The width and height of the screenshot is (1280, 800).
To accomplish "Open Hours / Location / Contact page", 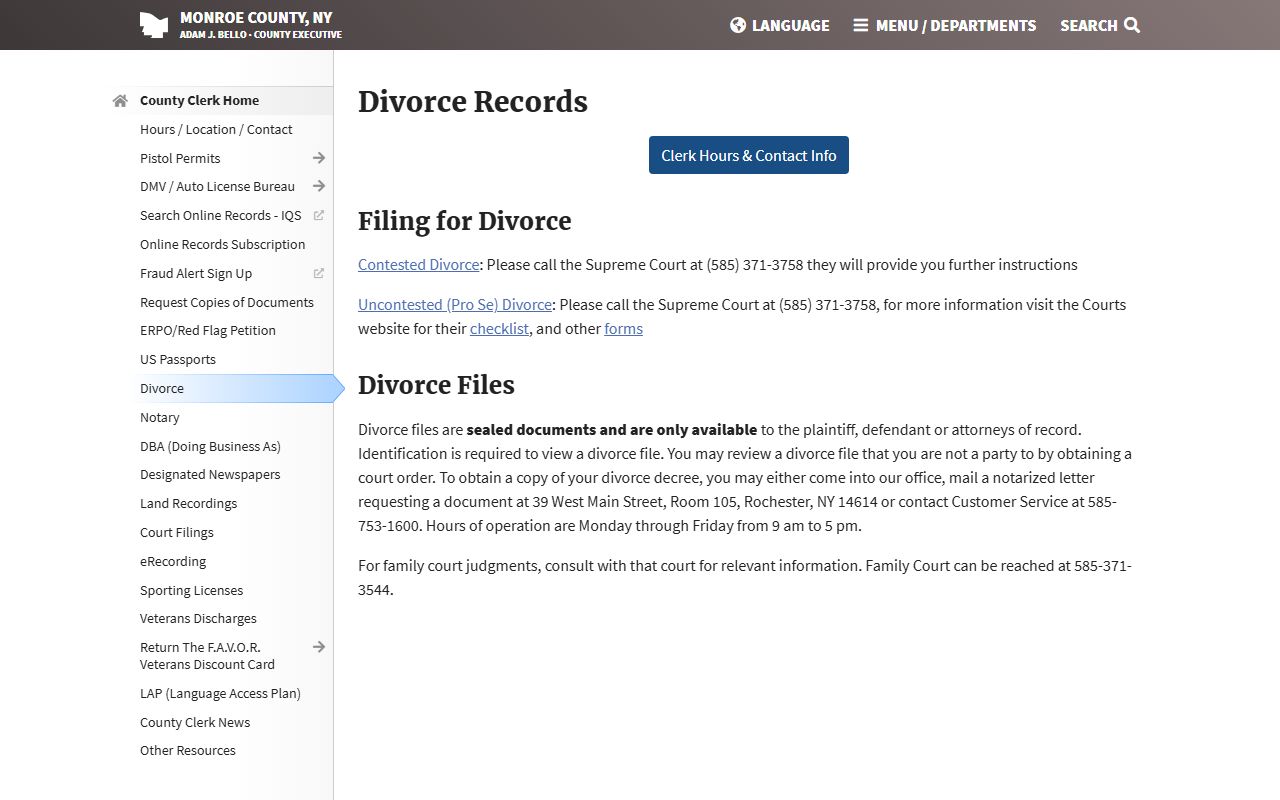I will (216, 129).
